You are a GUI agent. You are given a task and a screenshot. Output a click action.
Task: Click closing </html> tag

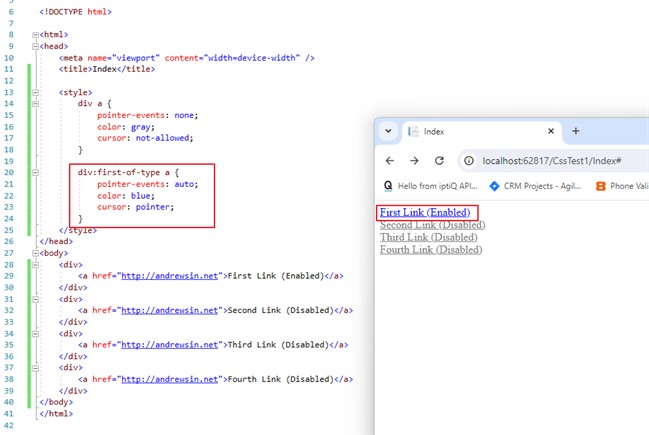pos(56,413)
